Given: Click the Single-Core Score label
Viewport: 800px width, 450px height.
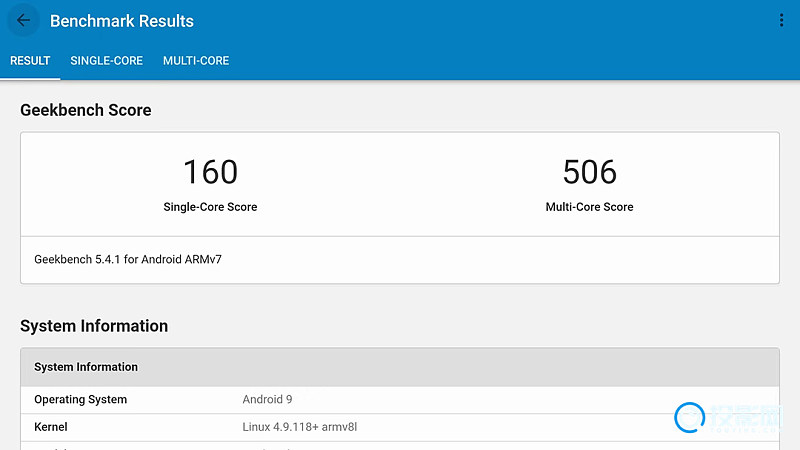Looking at the screenshot, I should (x=210, y=207).
